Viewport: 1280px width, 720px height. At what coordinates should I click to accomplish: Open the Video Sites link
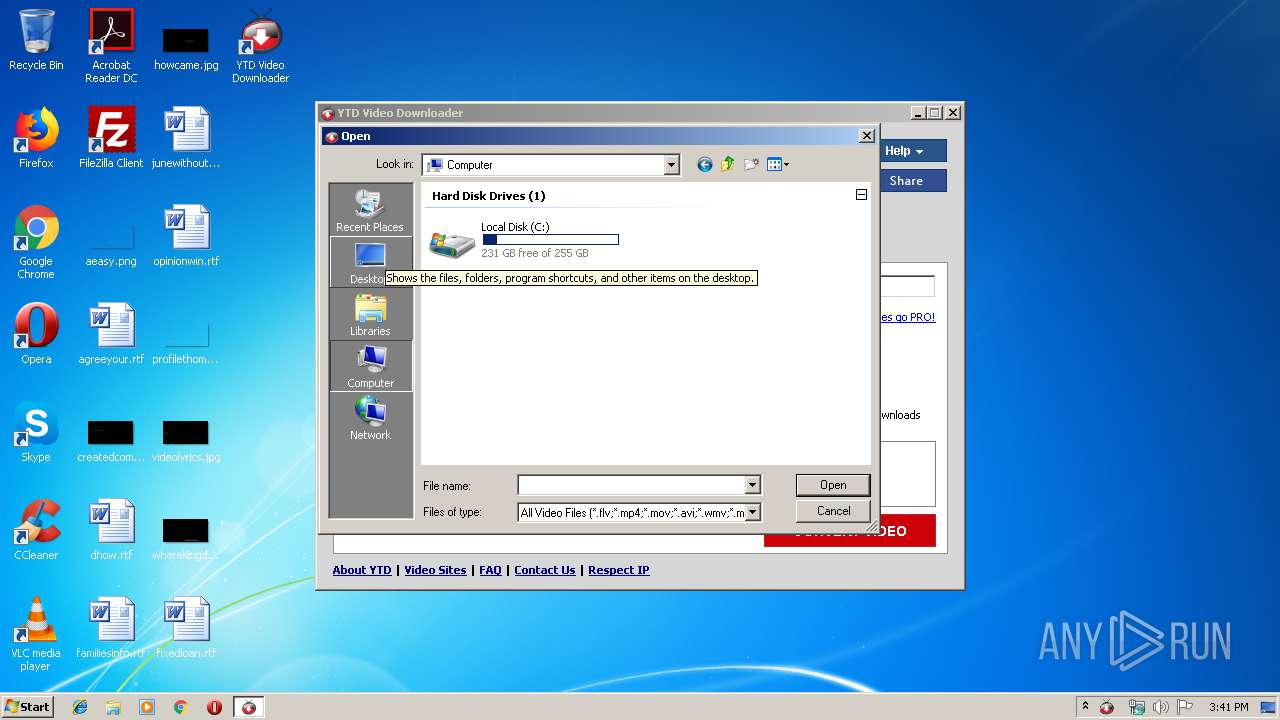[x=435, y=570]
